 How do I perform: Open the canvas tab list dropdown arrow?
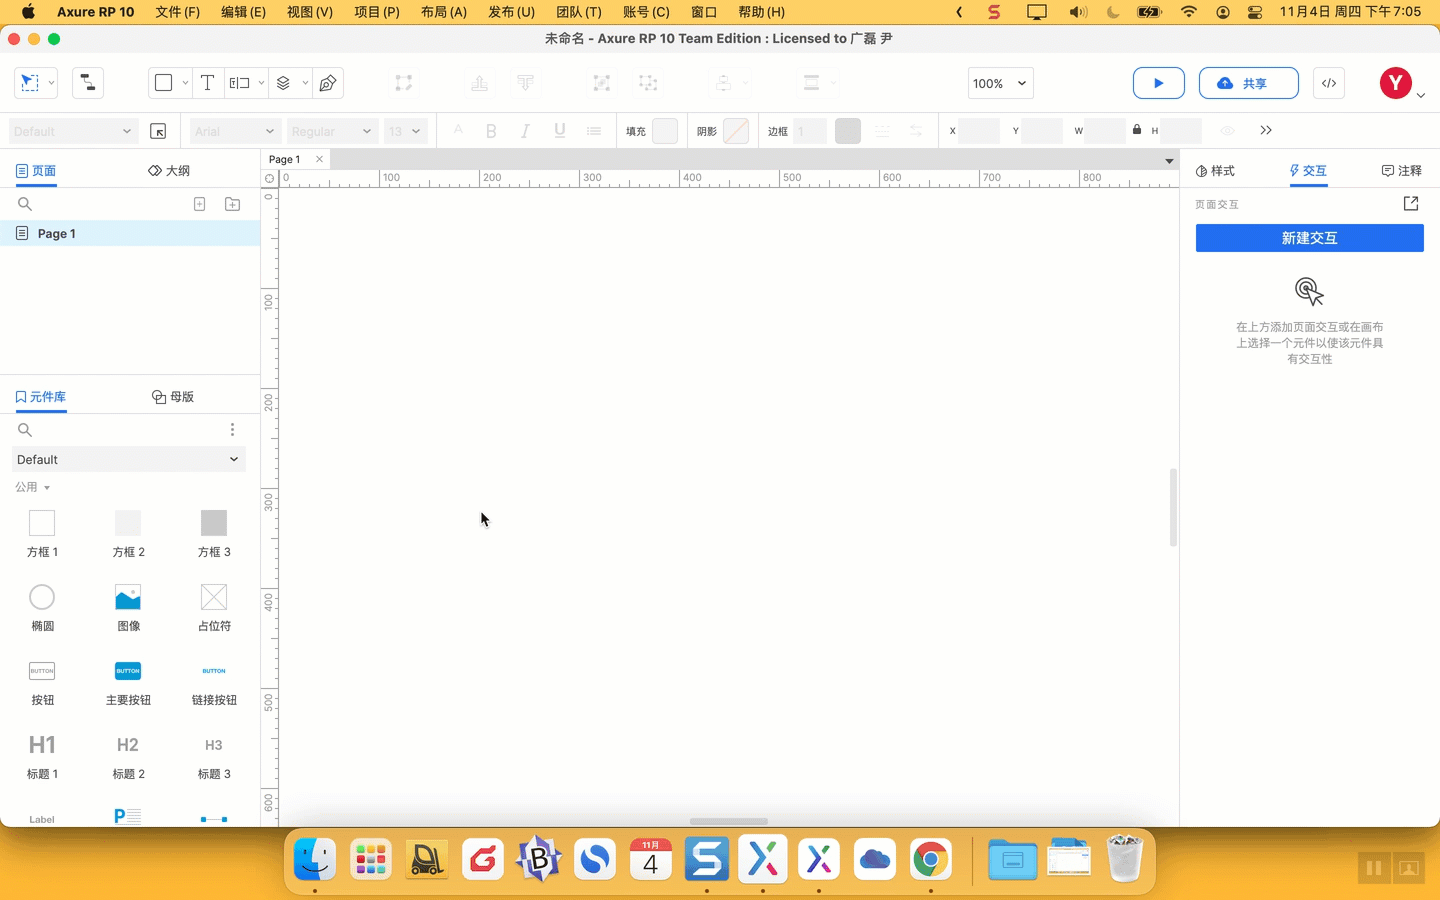click(x=1168, y=161)
